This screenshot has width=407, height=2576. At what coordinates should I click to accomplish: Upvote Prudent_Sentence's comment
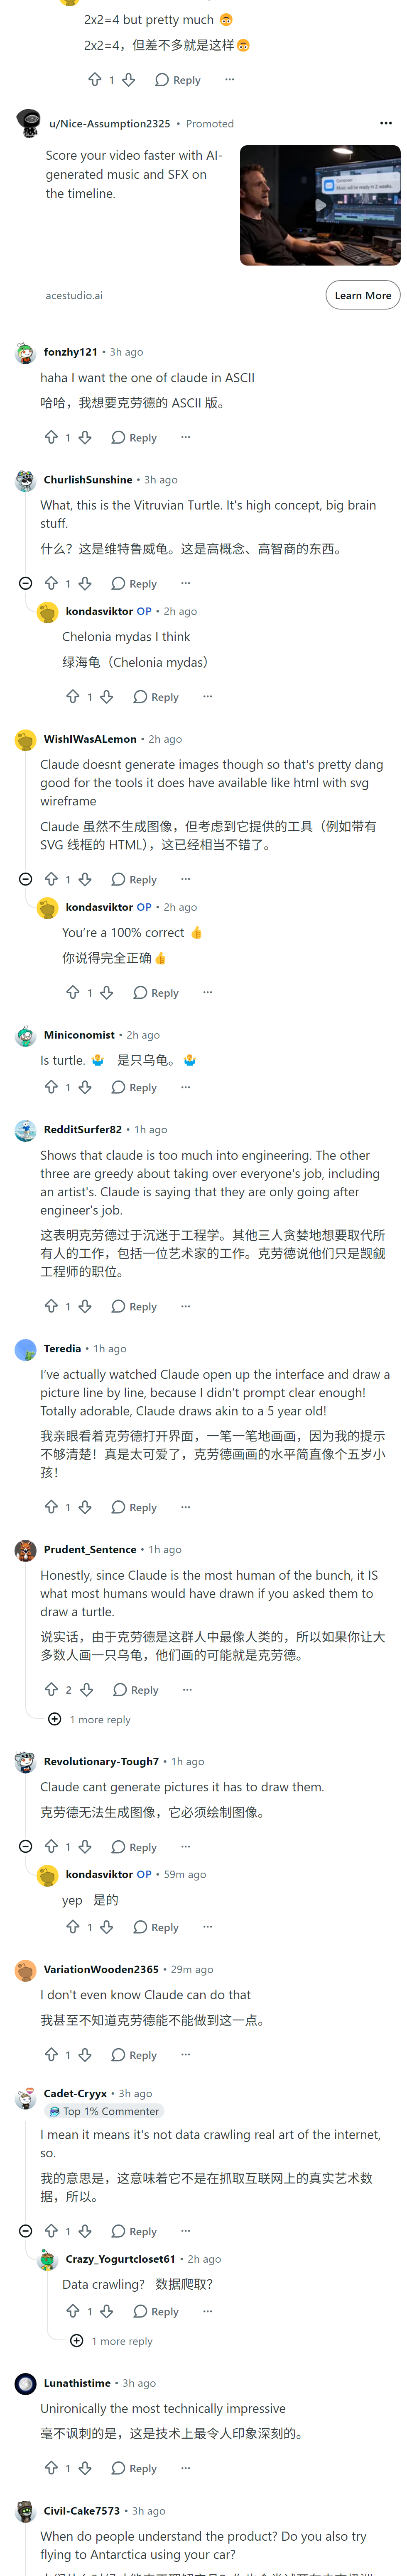[x=51, y=1689]
